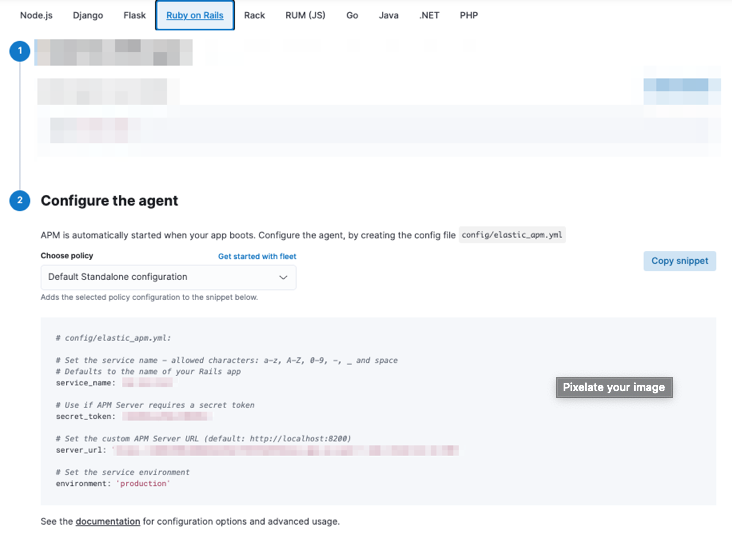This screenshot has height=534, width=732.
Task: Switch to the Node.js tab
Action: click(36, 15)
